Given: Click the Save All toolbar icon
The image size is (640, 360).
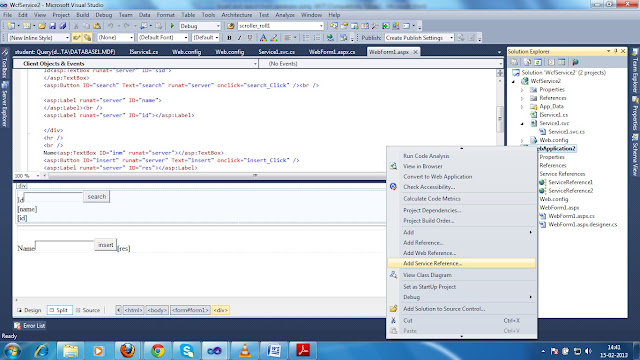Looking at the screenshot, I should 63,26.
